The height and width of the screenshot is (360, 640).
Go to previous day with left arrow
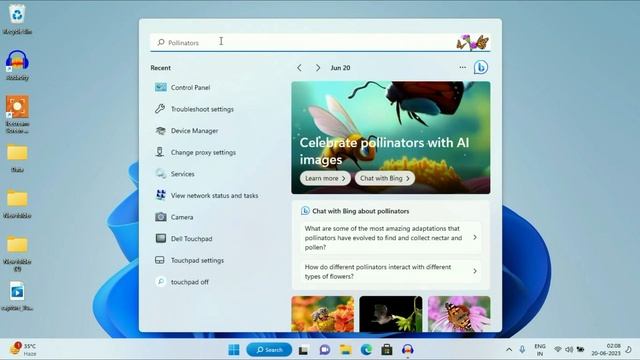coord(299,68)
